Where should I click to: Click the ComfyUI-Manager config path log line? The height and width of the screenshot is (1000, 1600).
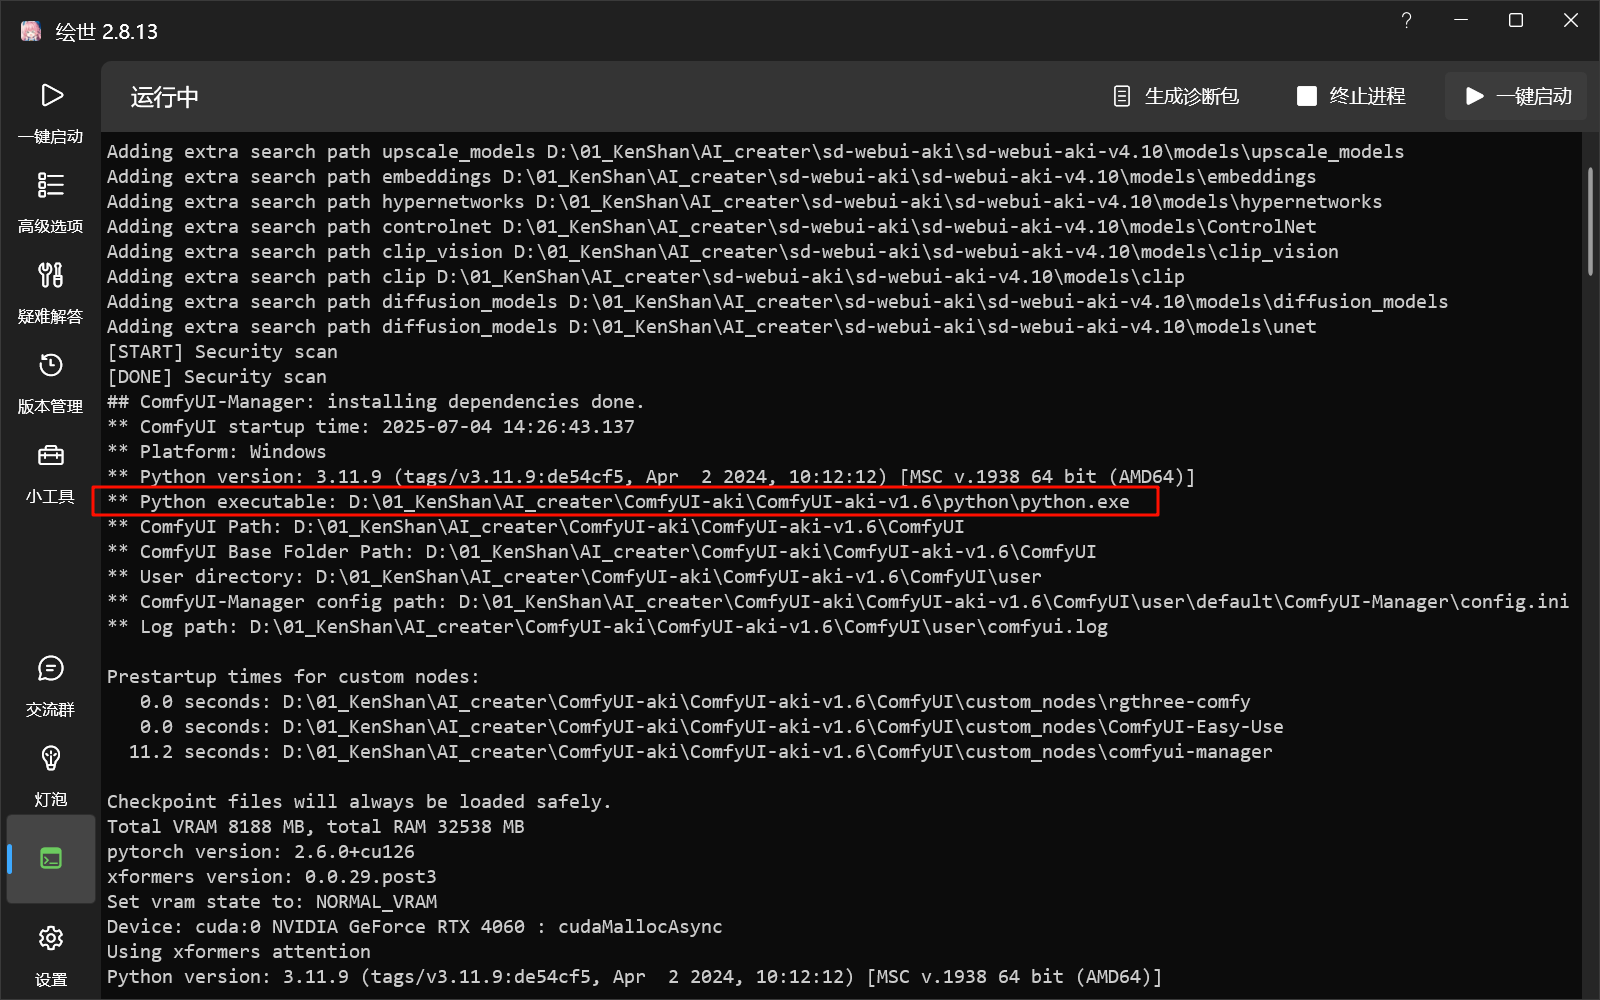pos(837,602)
